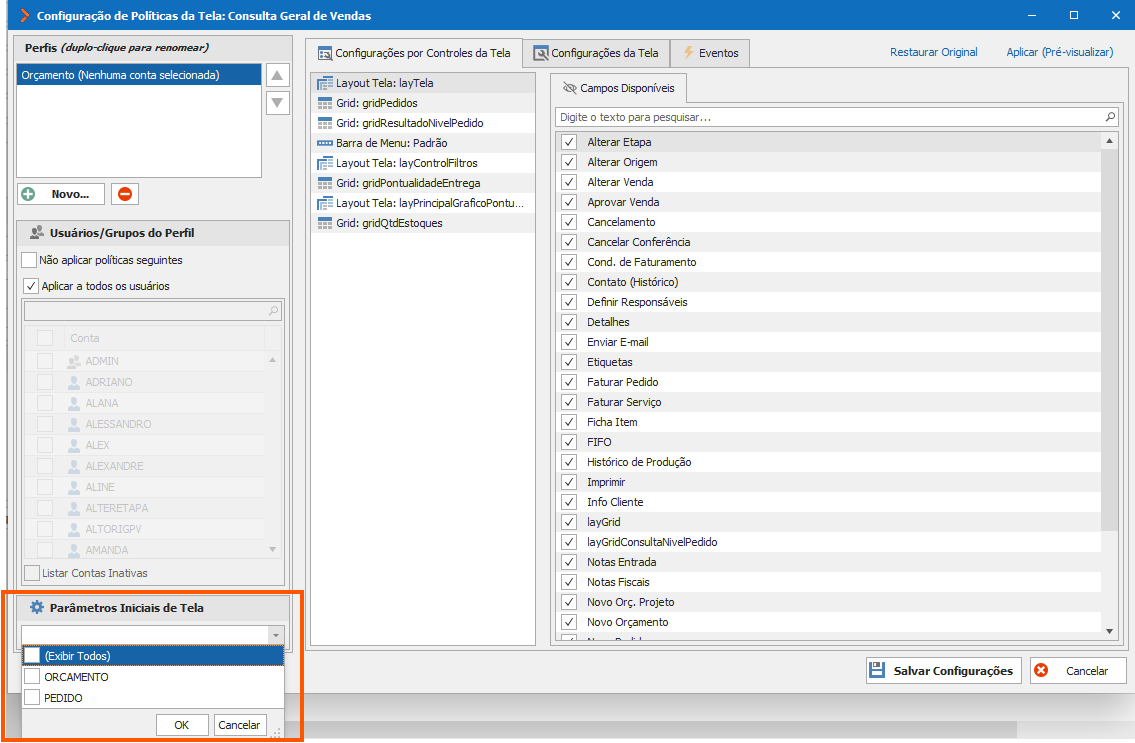Focus the Digite o texto para pesquisar field
Image resolution: width=1135 pixels, height=743 pixels.
coord(830,117)
